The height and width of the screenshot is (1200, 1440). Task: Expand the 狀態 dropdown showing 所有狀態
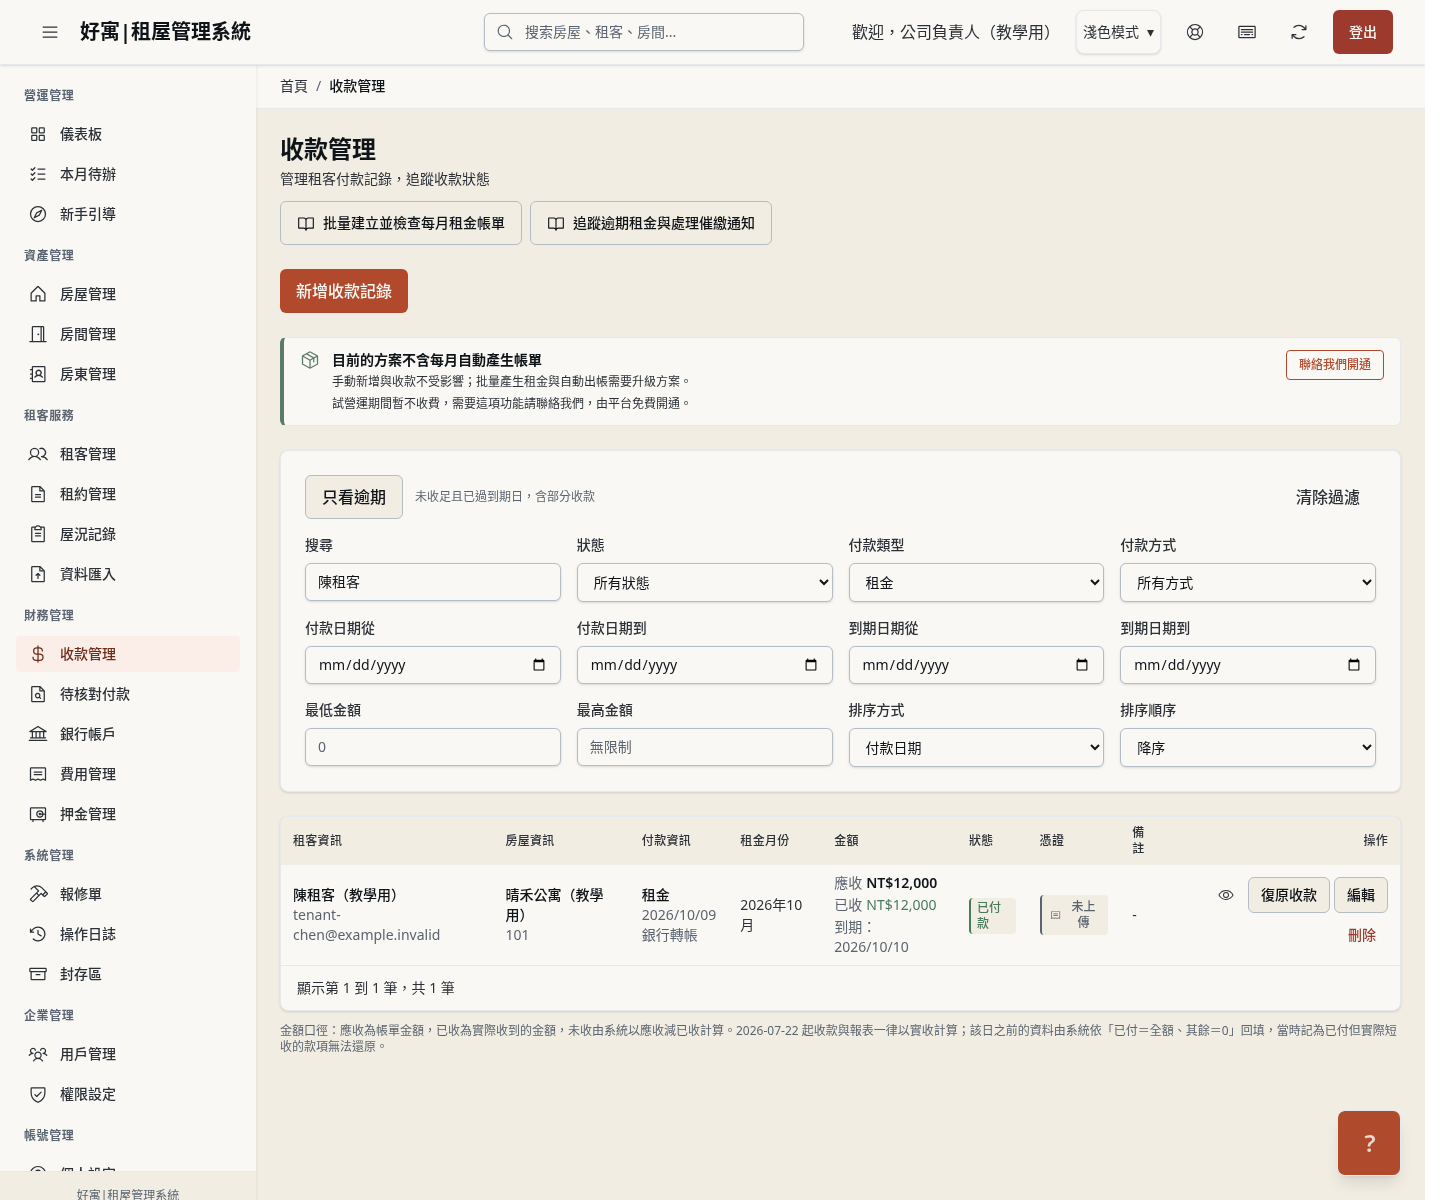[x=705, y=583]
